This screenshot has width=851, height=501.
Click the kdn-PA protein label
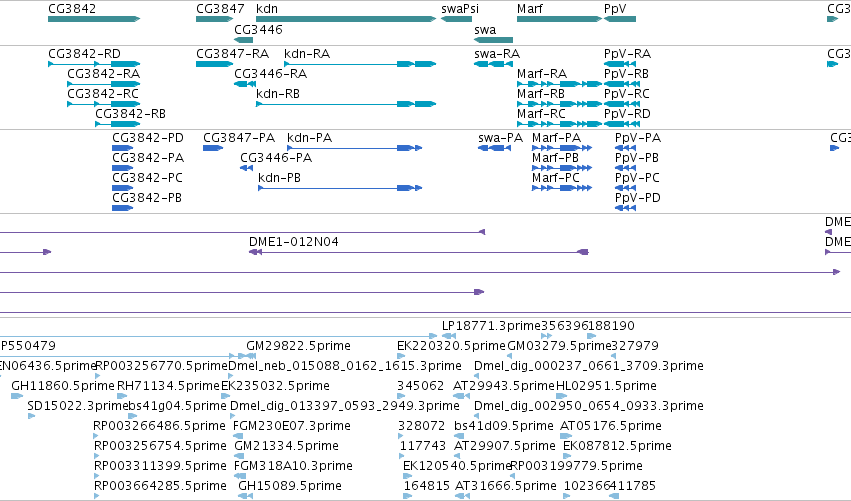[x=310, y=138]
